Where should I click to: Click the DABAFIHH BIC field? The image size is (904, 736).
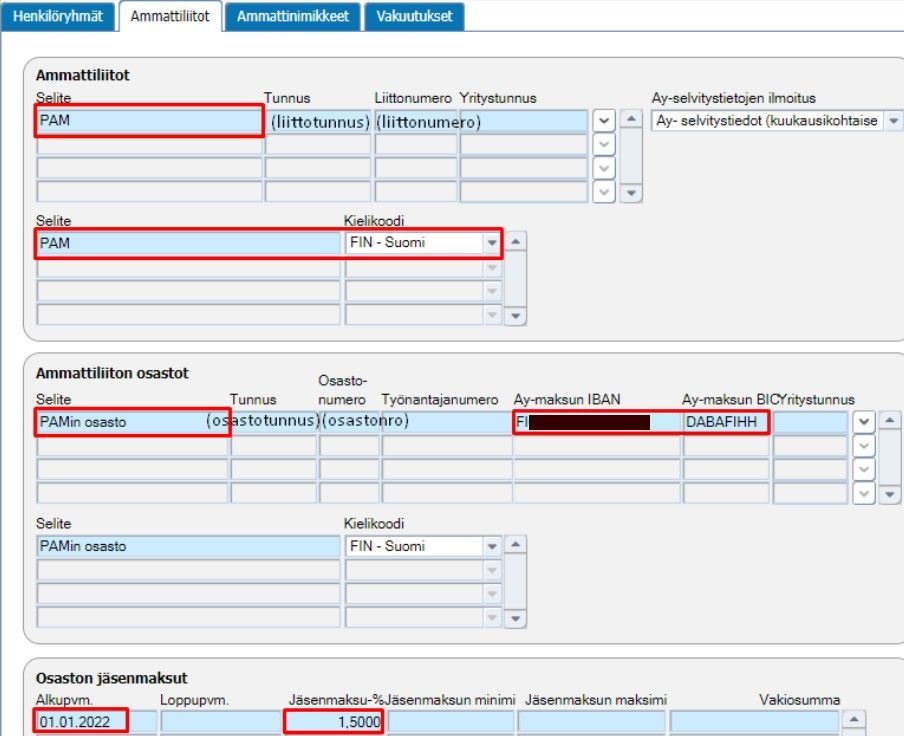[x=726, y=422]
